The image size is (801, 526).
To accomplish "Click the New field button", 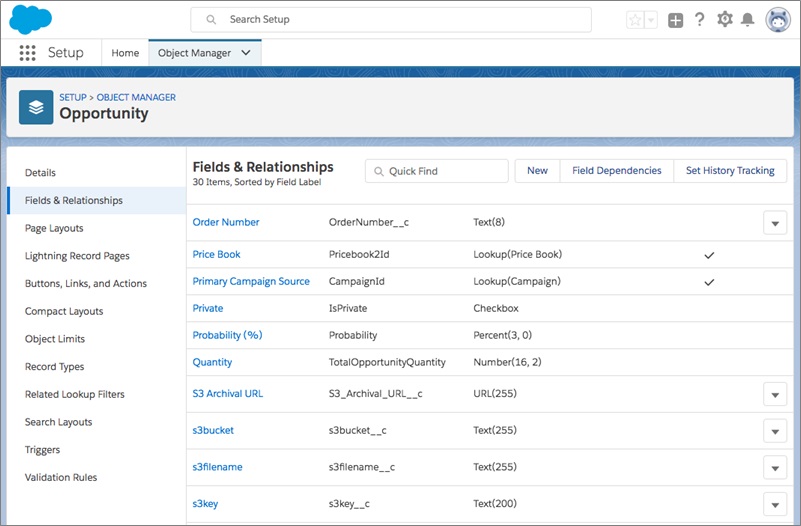I will point(537,171).
